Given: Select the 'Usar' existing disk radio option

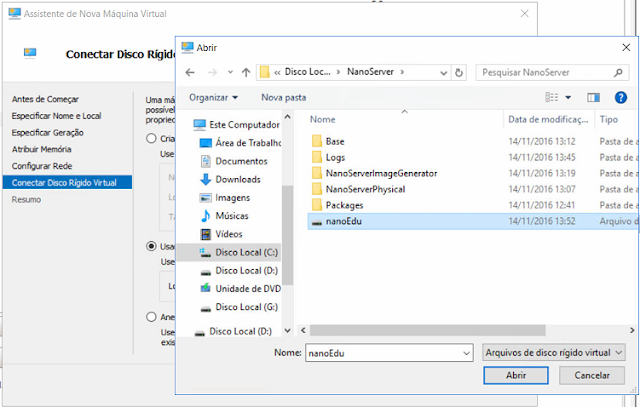Looking at the screenshot, I should click(151, 246).
